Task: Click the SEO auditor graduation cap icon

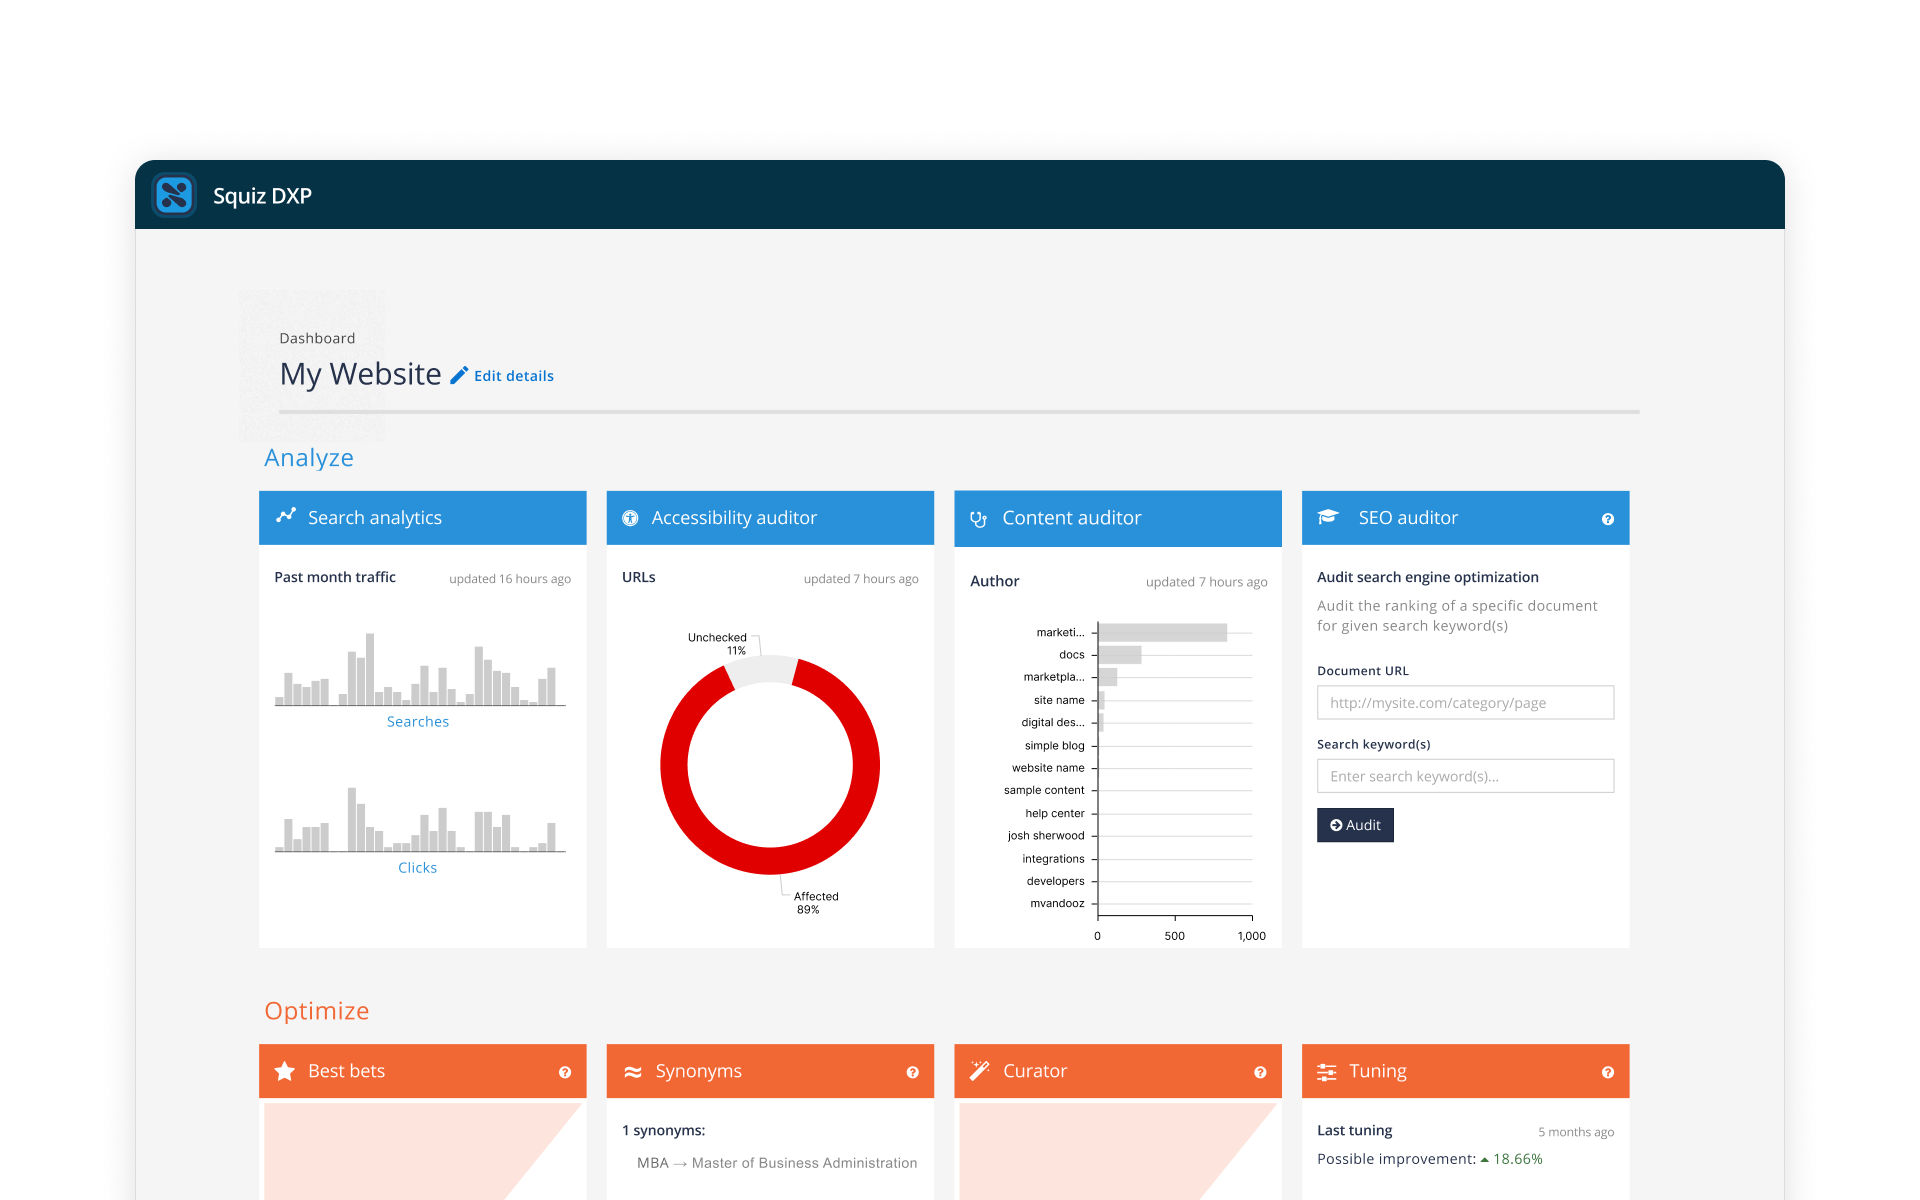Action: [1327, 517]
